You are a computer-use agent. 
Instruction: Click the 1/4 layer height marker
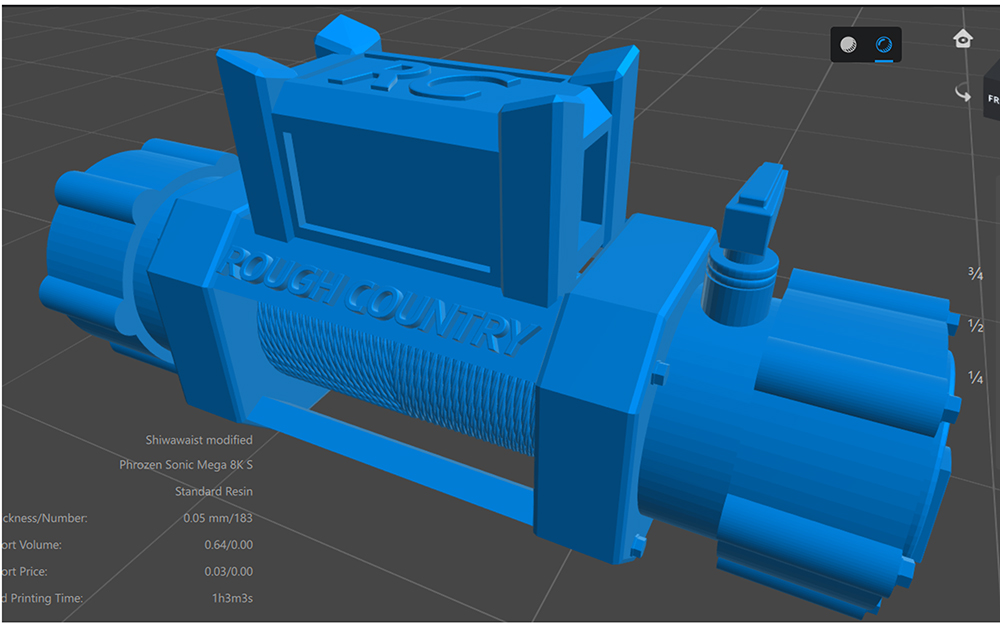975,377
